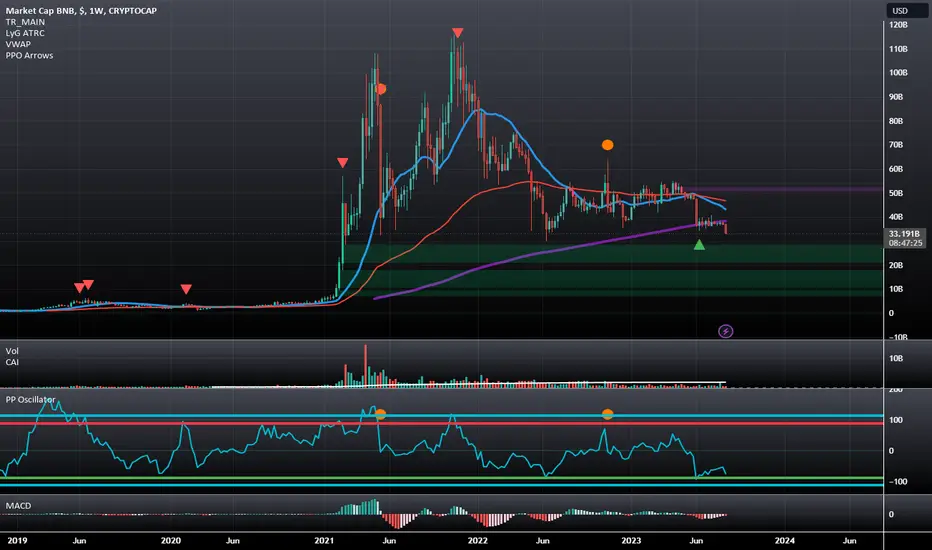Select the Vol indicator label
This screenshot has width=932, height=550.
click(x=12, y=351)
